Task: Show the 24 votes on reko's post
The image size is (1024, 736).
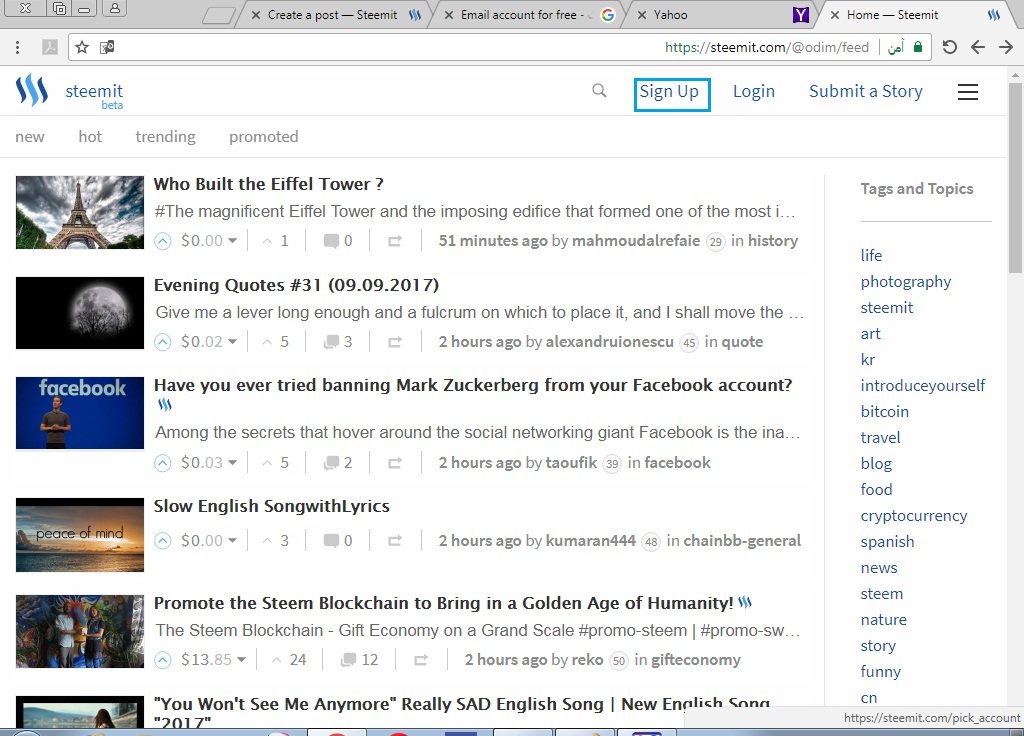Action: tap(289, 660)
